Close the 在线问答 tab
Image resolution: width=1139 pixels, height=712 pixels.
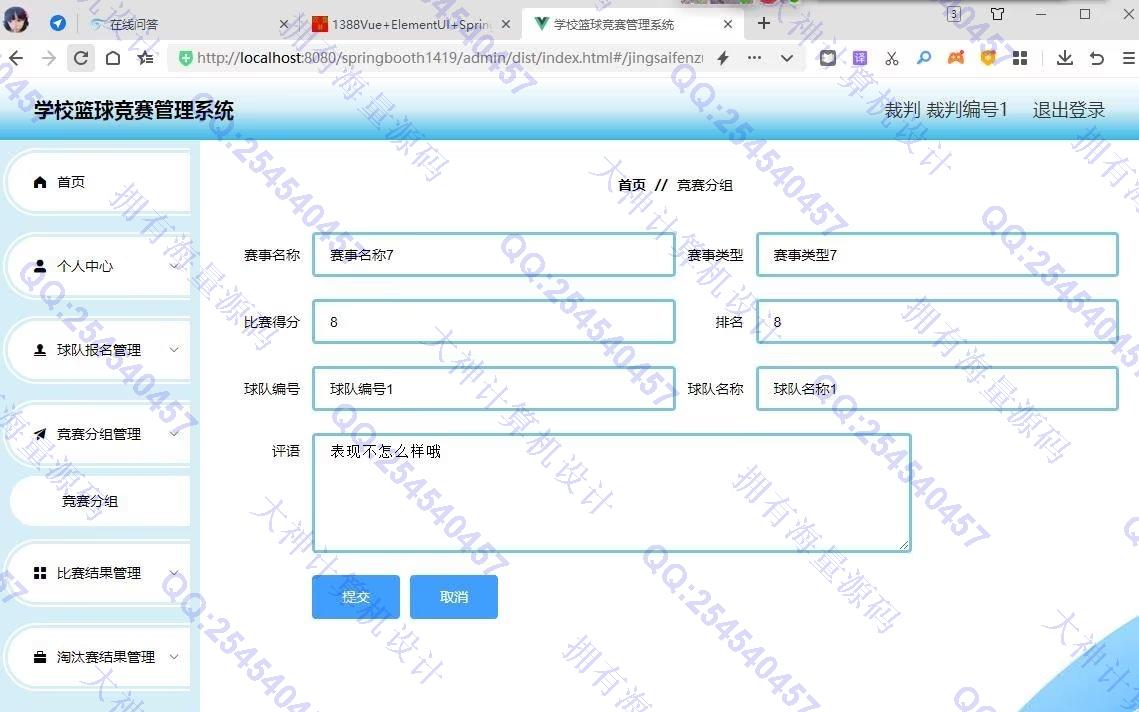tap(284, 24)
